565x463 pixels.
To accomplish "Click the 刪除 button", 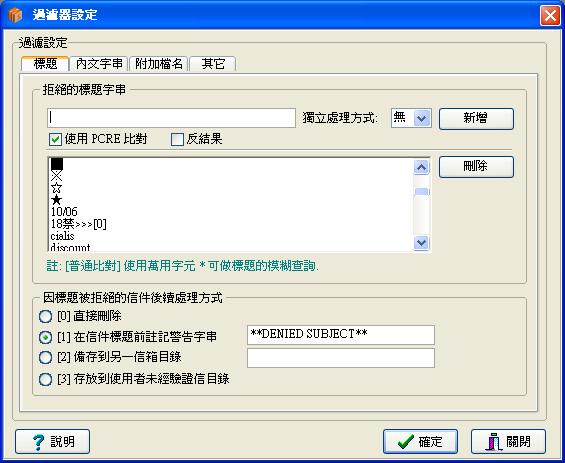I will pyautogui.click(x=476, y=166).
